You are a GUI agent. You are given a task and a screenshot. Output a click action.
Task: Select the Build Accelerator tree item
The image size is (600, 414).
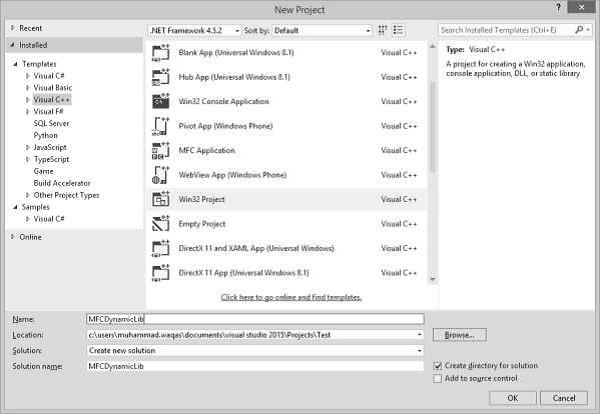coord(62,183)
